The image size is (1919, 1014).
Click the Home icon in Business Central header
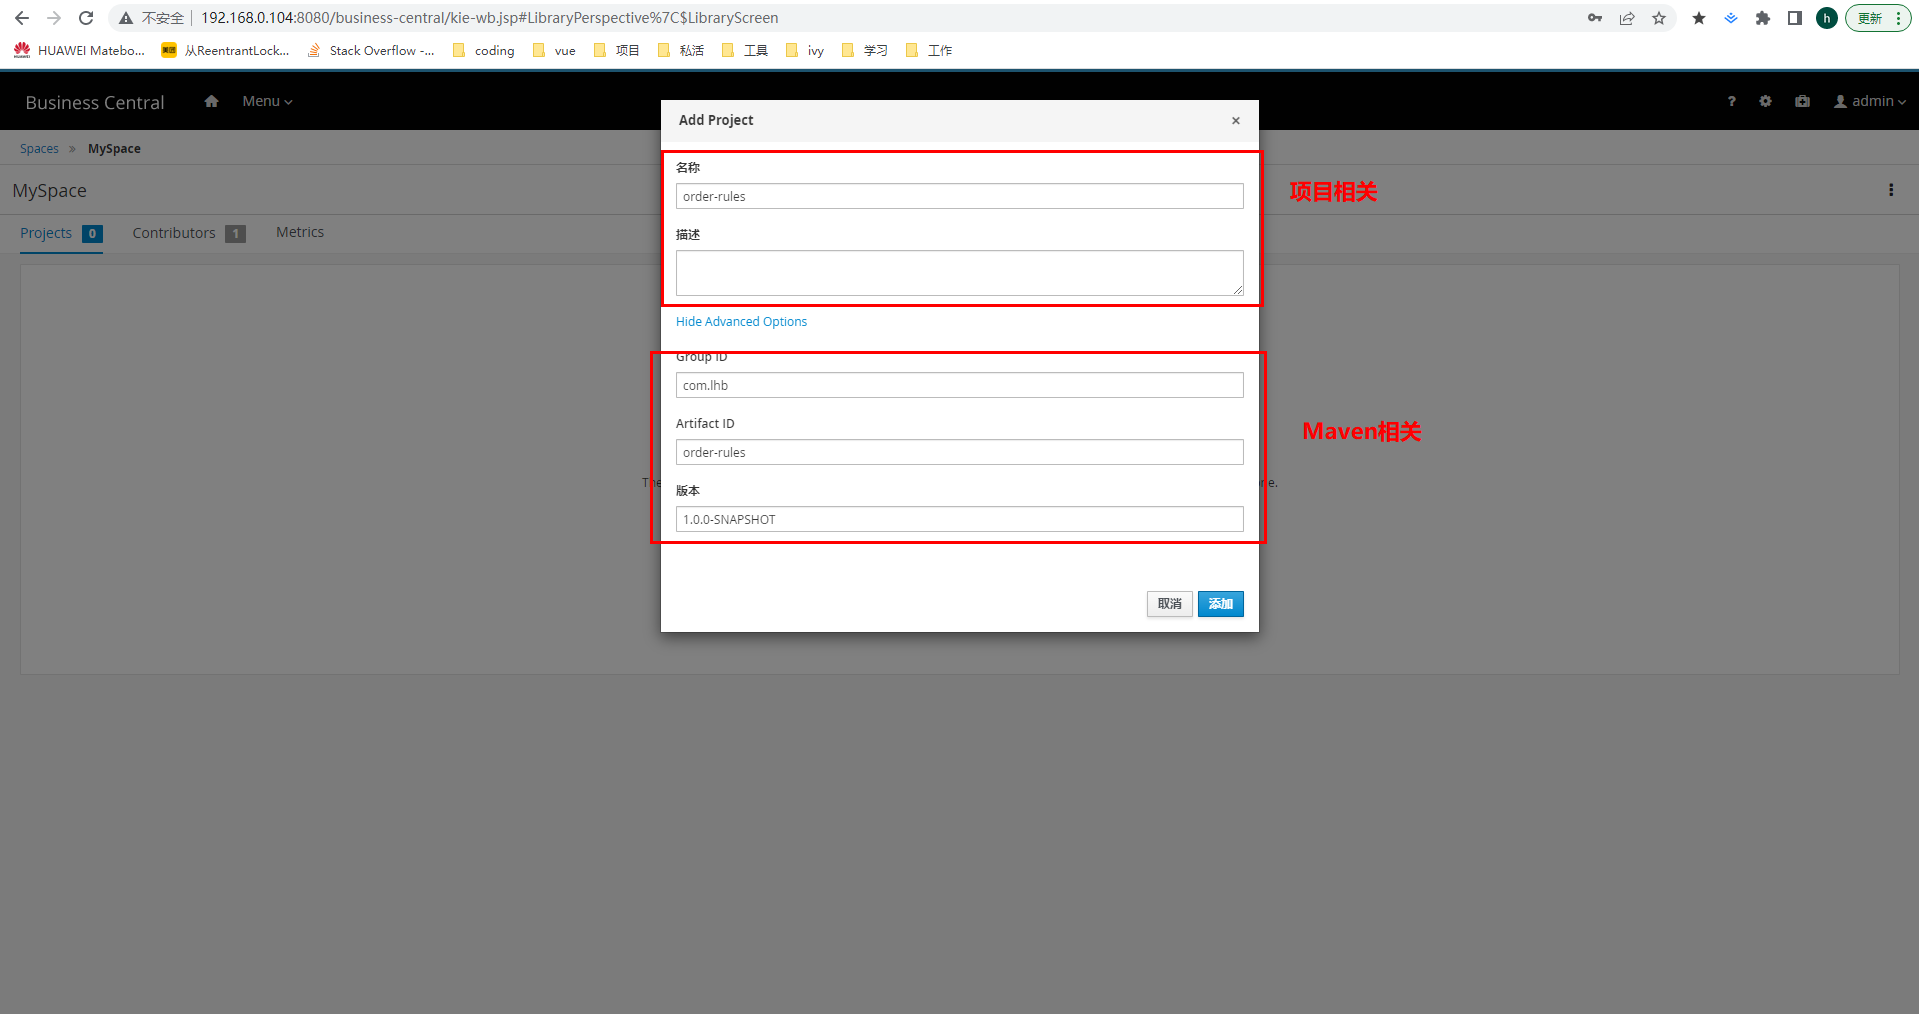(x=211, y=101)
